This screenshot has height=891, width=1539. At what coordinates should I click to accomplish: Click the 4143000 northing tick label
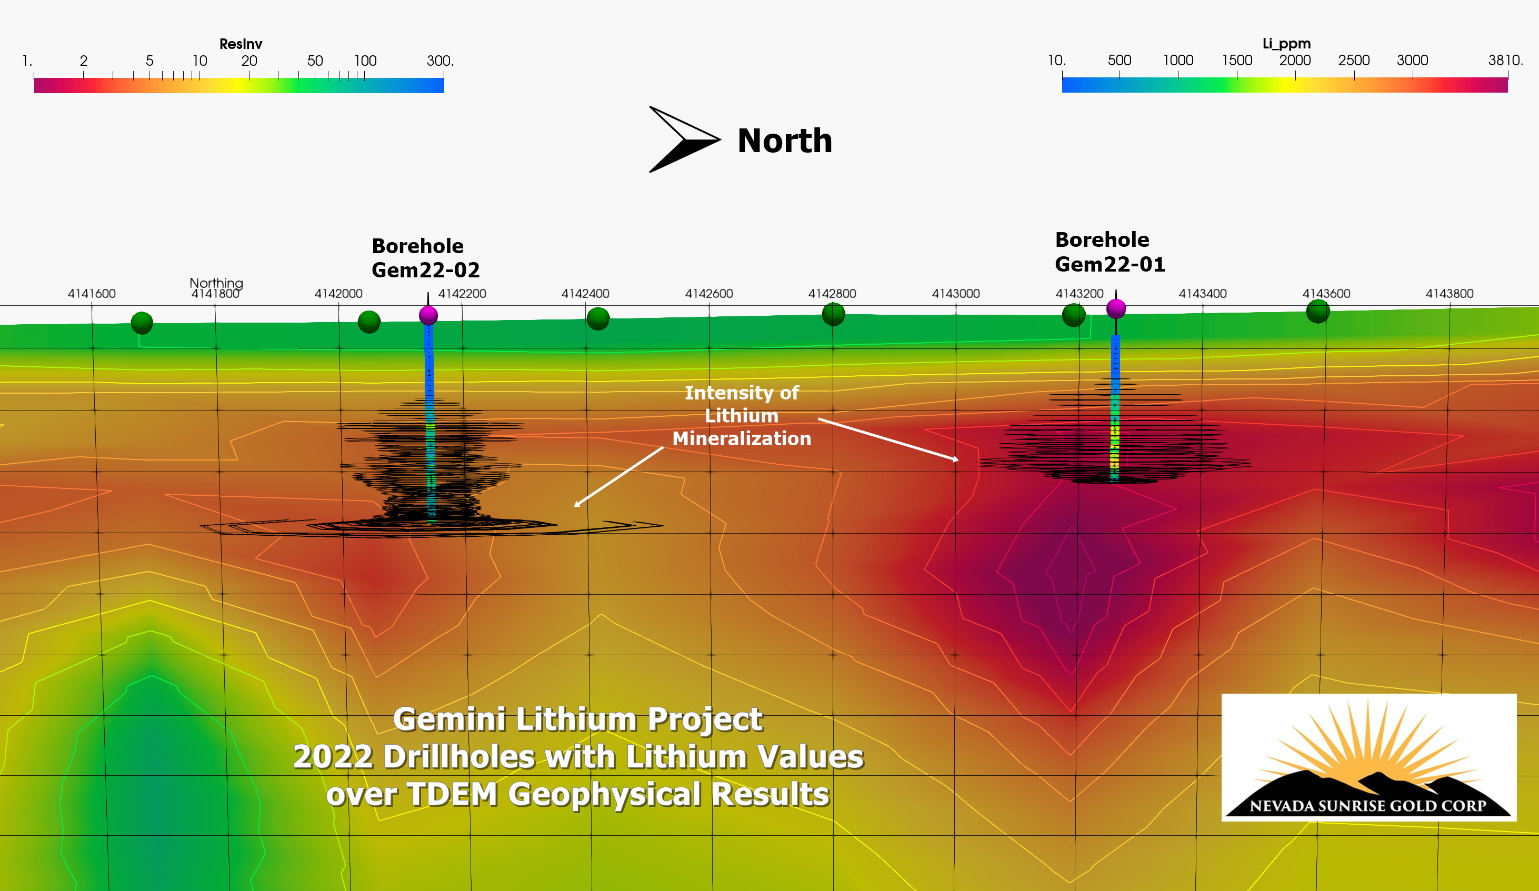point(956,294)
